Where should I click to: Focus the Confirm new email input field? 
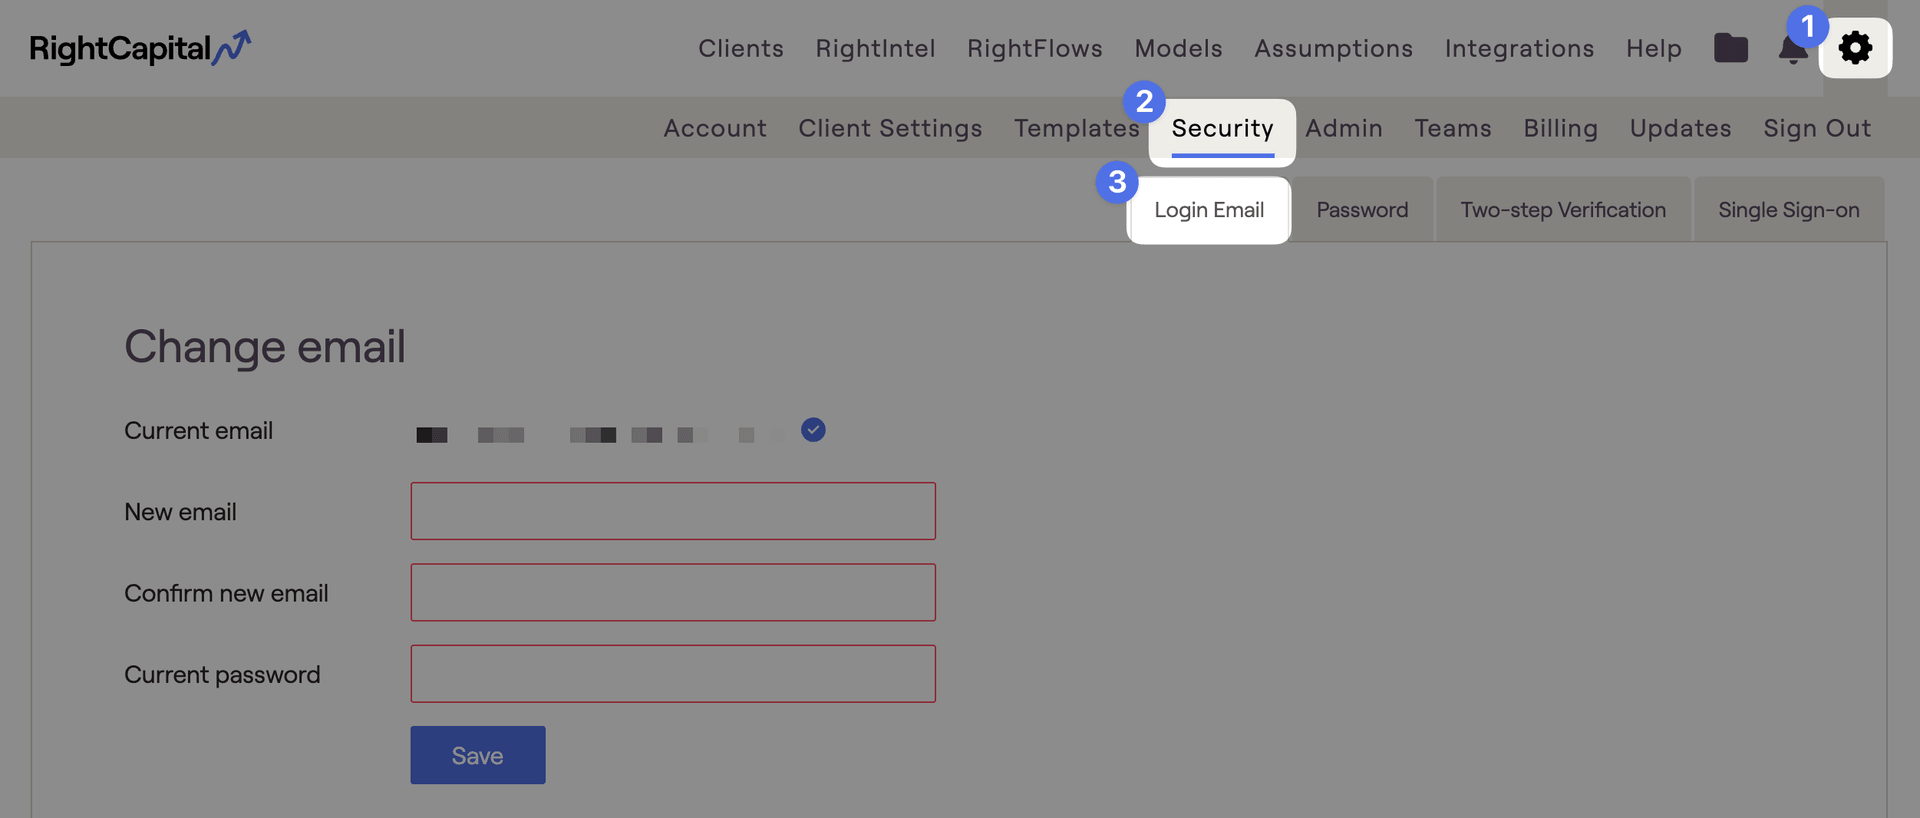click(673, 592)
